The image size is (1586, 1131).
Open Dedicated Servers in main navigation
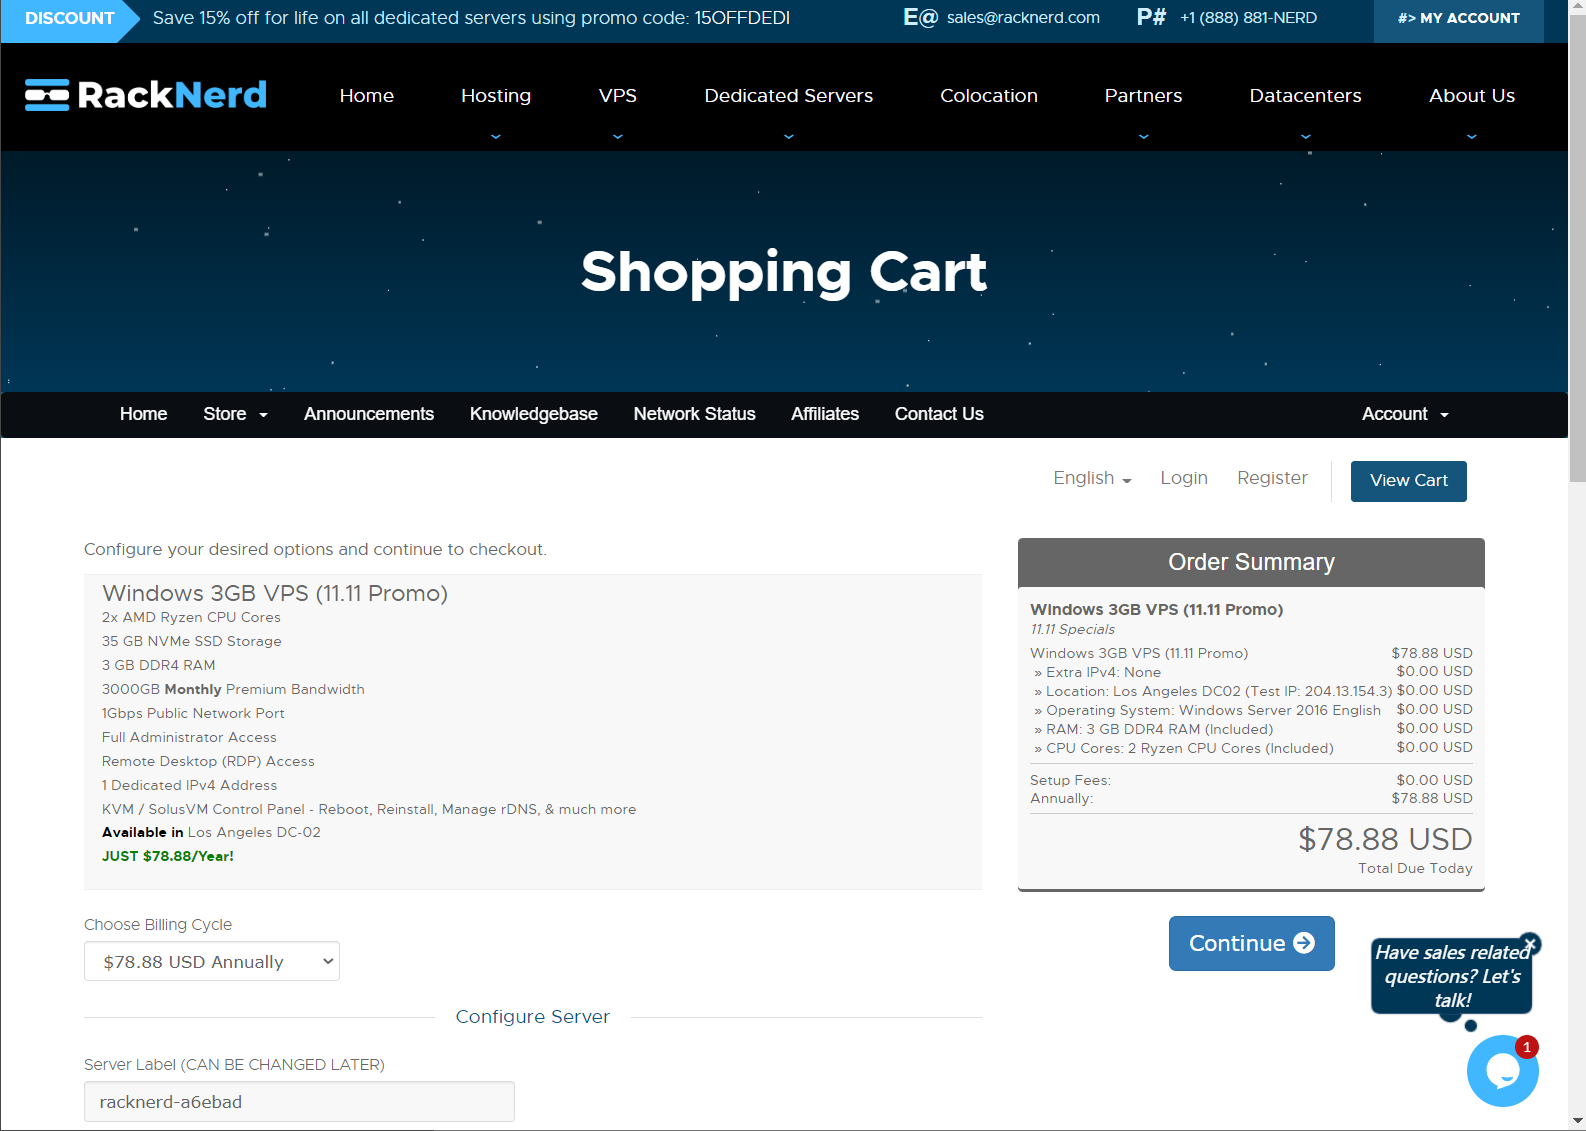789,96
